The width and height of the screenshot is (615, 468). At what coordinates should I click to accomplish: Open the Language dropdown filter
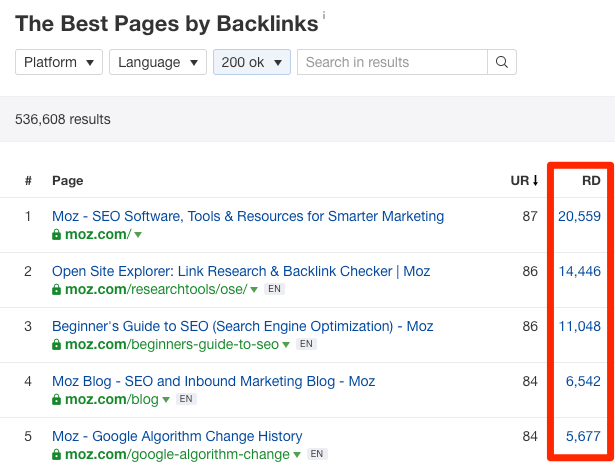click(158, 62)
